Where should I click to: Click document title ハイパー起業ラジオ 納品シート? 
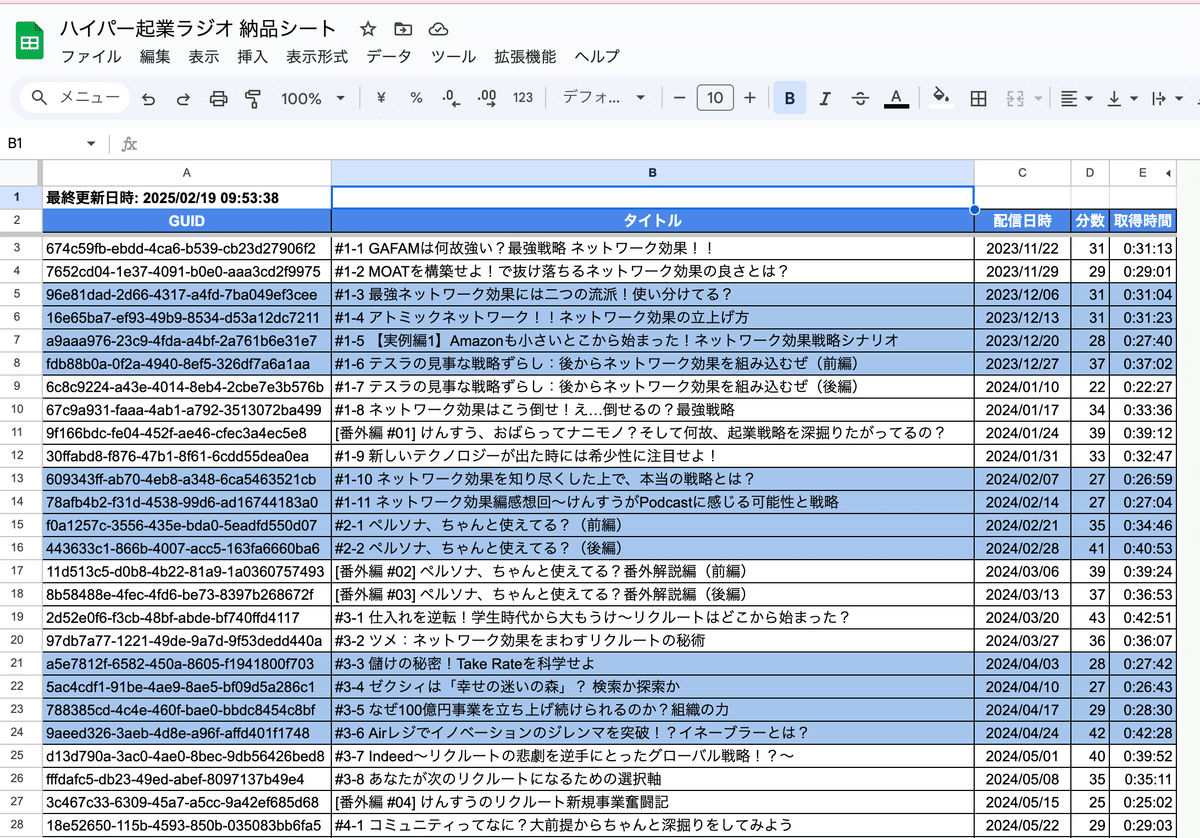click(198, 28)
